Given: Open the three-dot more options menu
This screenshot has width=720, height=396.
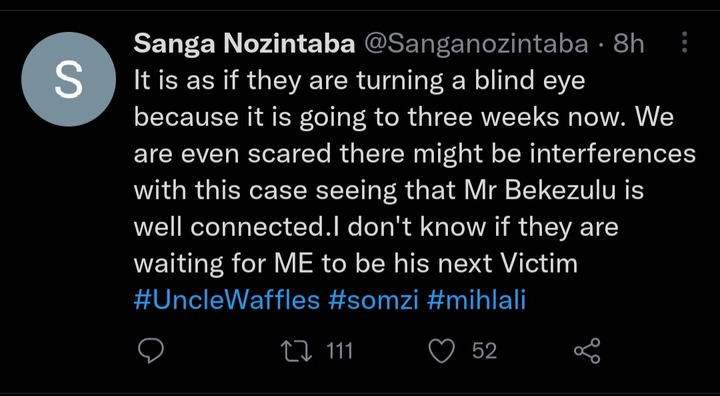Looking at the screenshot, I should 685,43.
